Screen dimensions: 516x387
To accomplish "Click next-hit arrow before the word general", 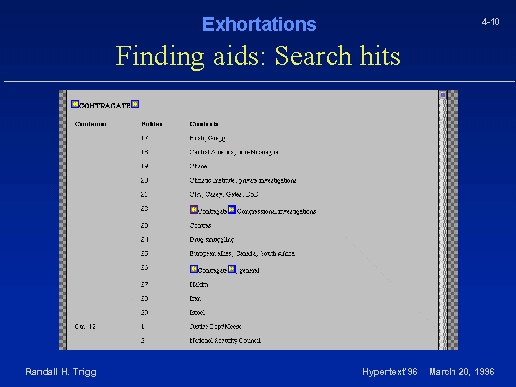I will point(232,269).
